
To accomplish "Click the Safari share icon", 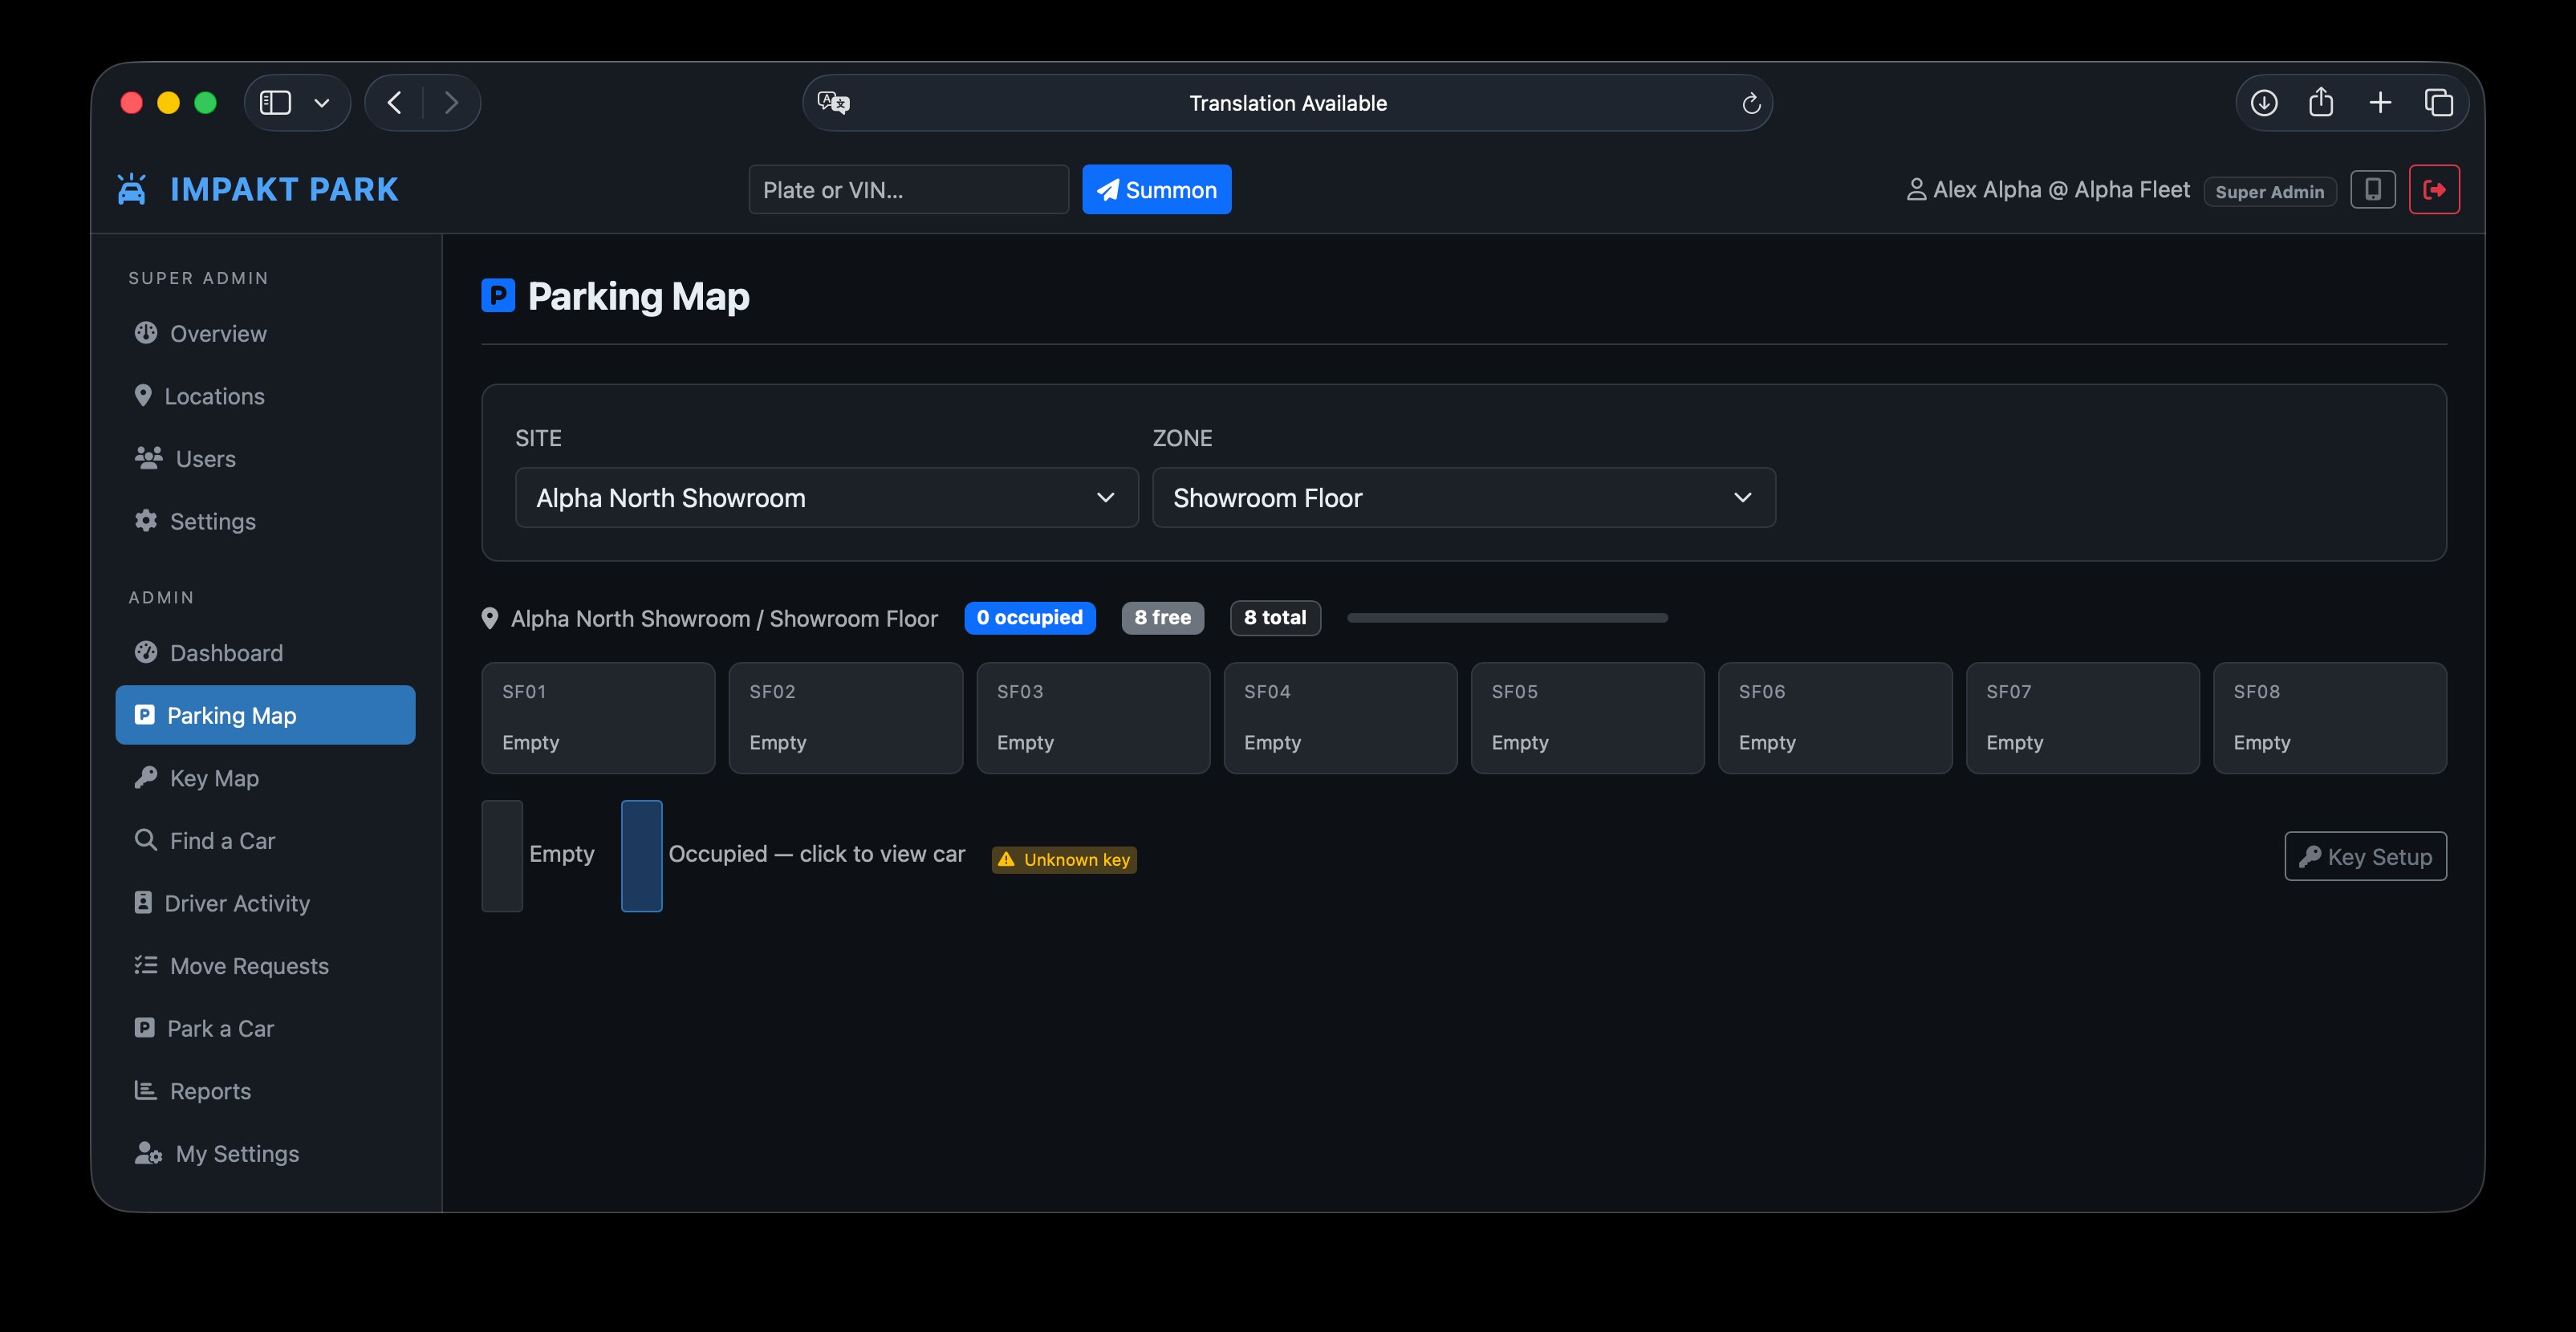I will (2321, 102).
